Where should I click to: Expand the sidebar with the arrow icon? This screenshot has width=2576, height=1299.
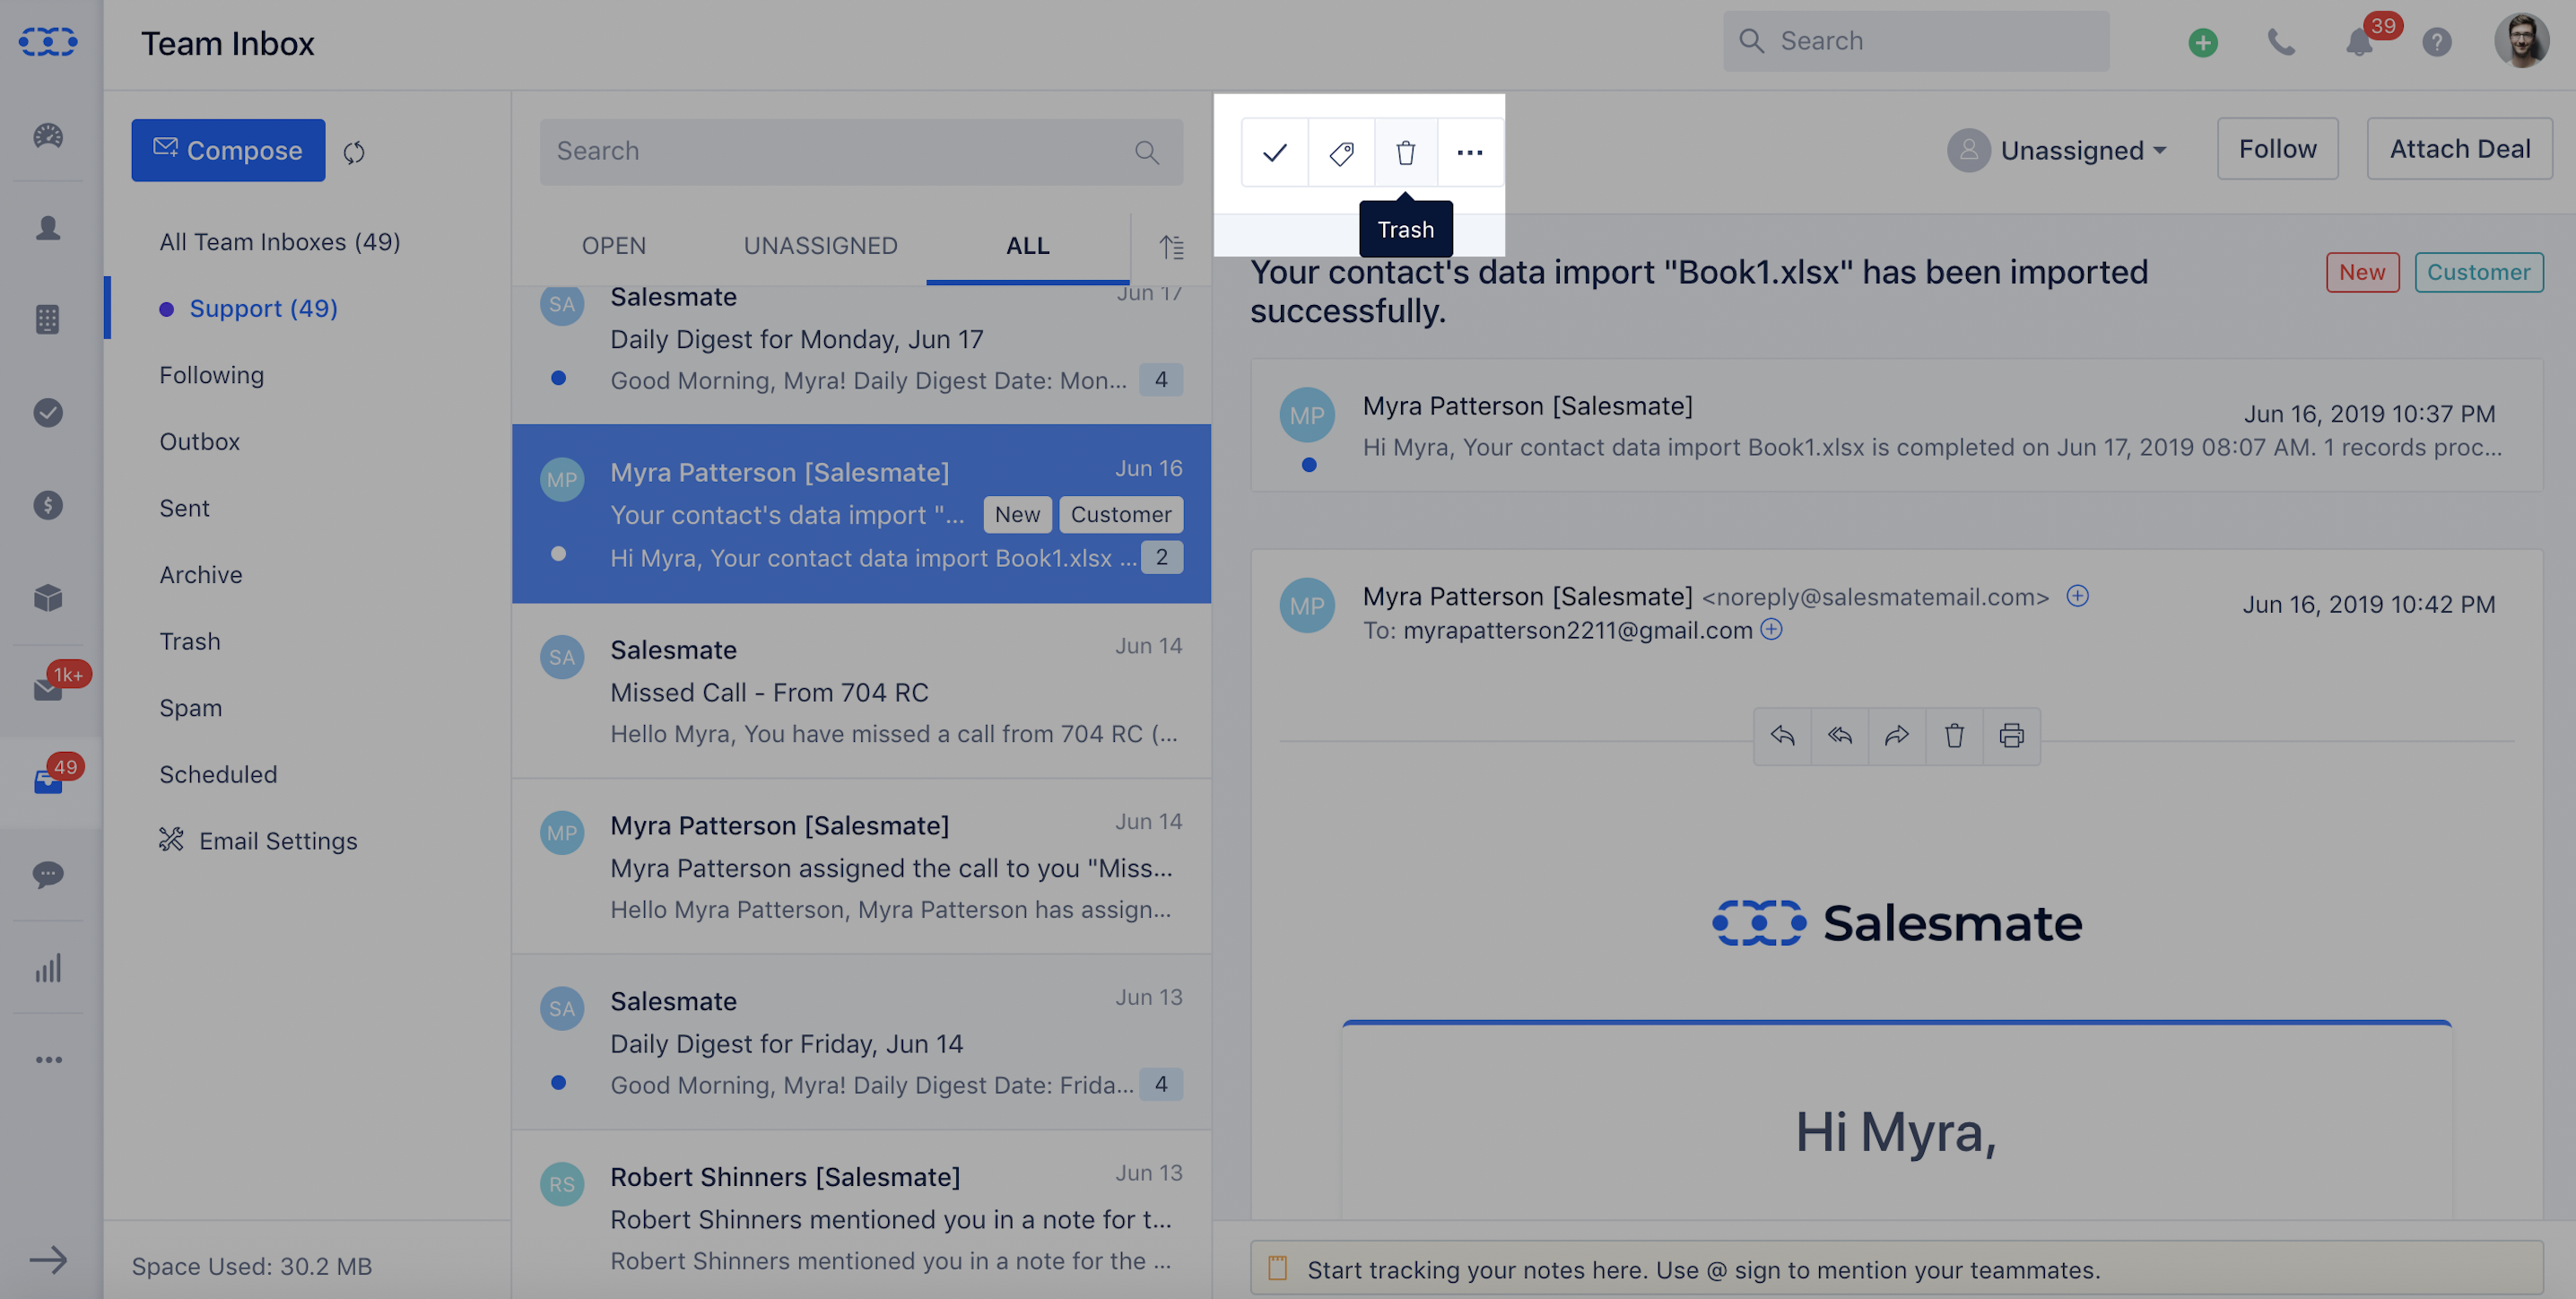[48, 1260]
